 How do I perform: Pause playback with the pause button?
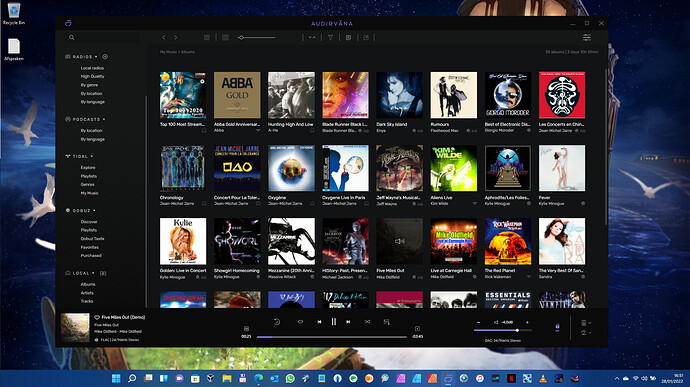[x=334, y=322]
